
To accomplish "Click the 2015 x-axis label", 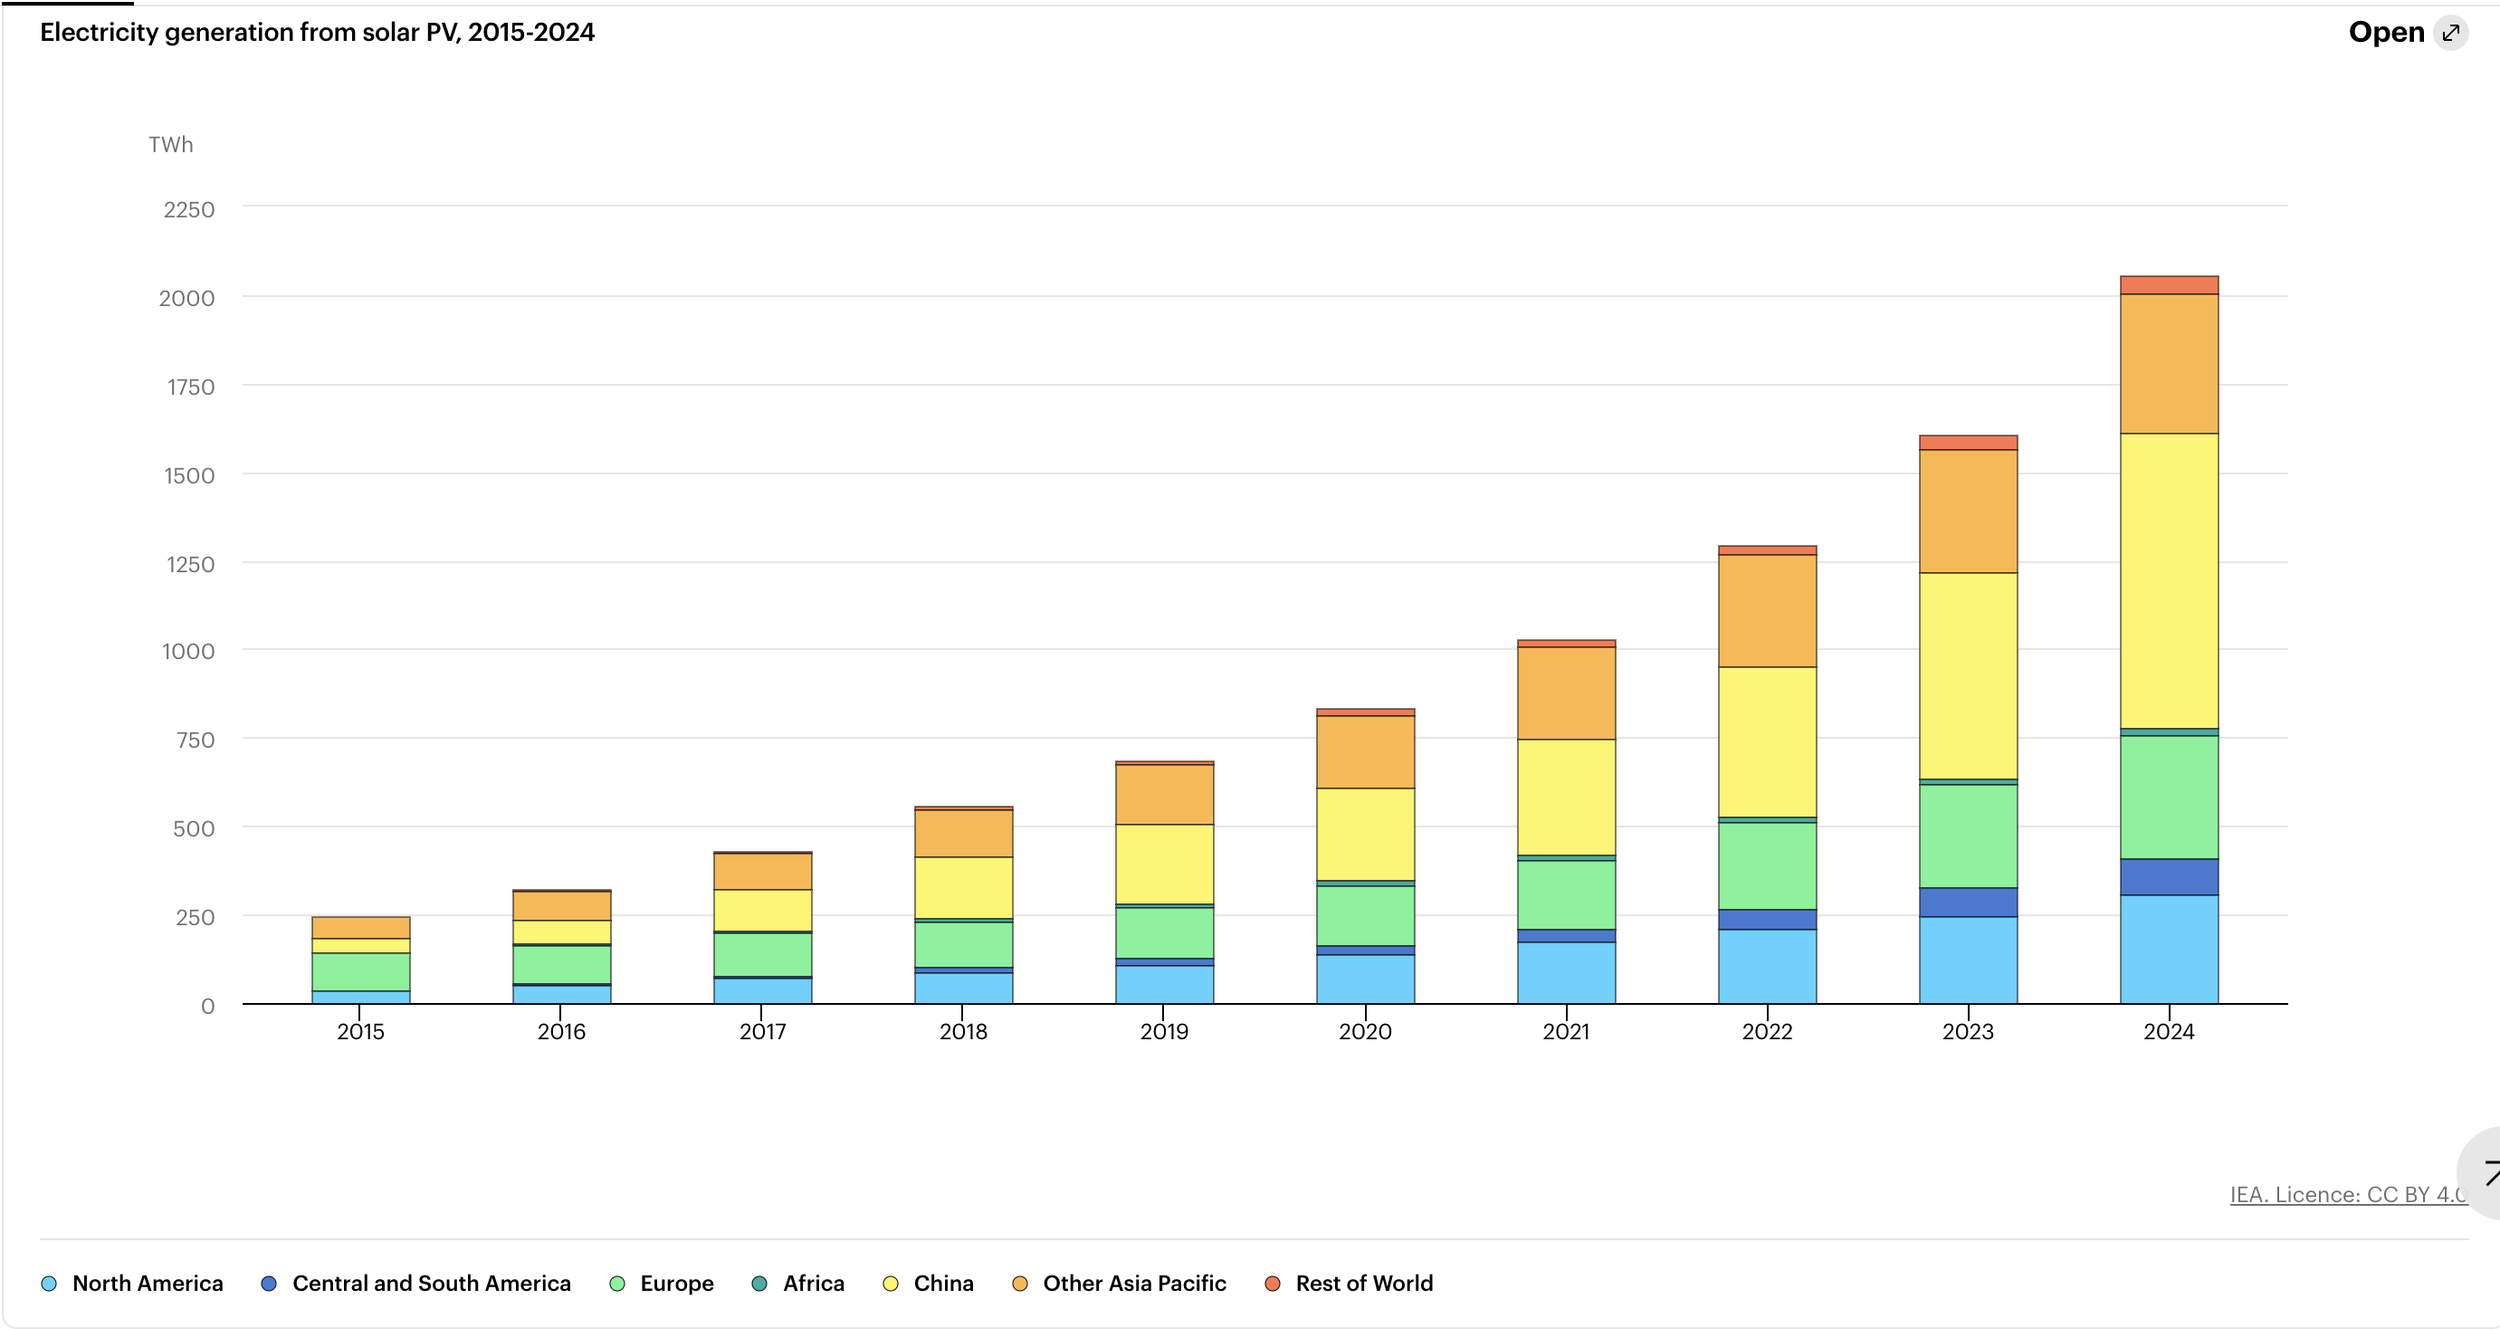I will click(360, 1031).
